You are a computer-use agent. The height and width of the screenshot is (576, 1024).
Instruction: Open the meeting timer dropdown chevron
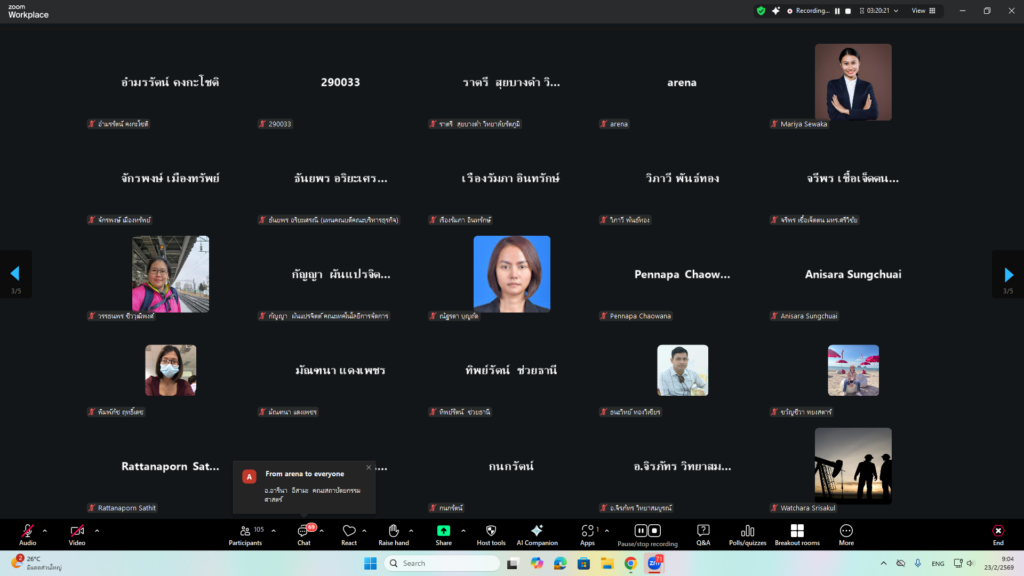[896, 11]
